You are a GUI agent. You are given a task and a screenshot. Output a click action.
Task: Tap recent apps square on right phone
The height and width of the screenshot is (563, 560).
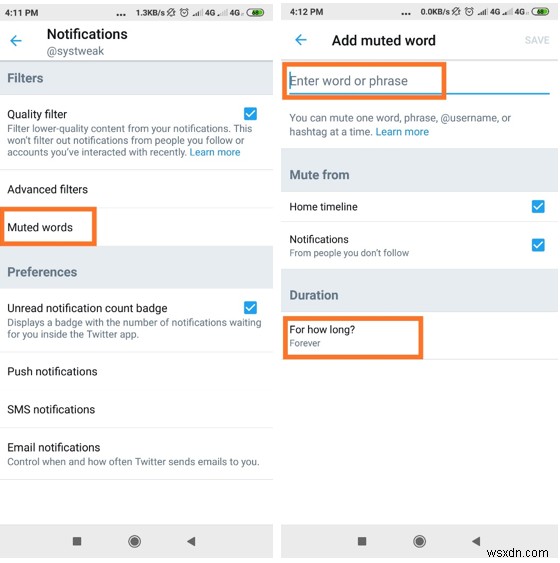[x=362, y=541]
